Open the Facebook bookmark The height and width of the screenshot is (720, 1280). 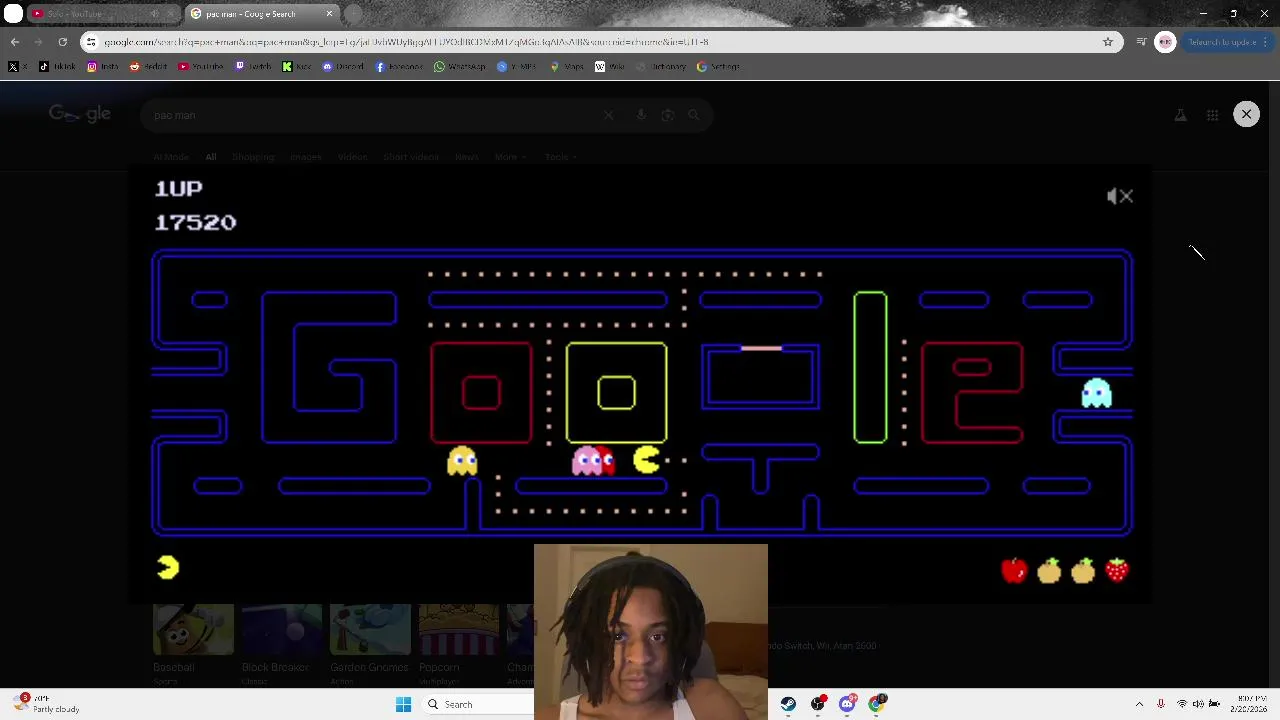tap(399, 67)
